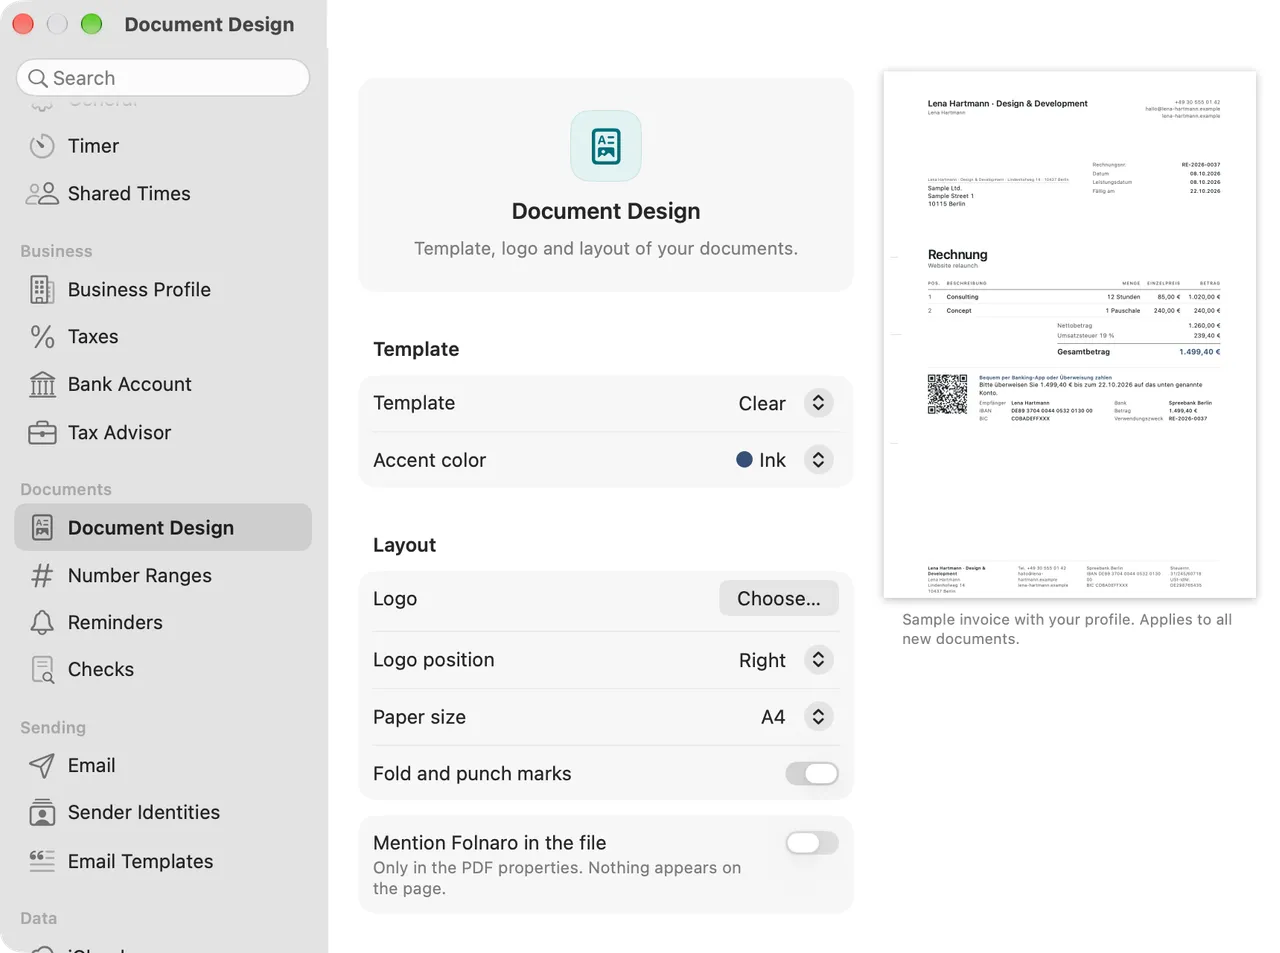This screenshot has height=953, width=1280.
Task: Open Email Templates section
Action: [x=163, y=861]
